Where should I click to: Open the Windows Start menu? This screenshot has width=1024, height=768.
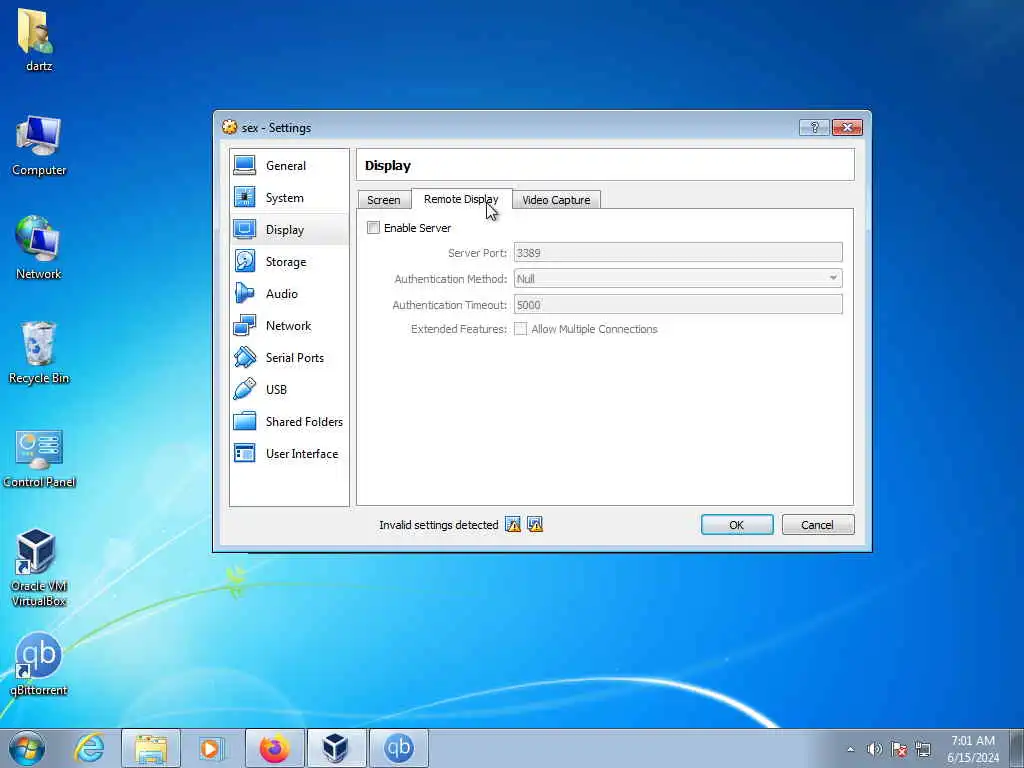coord(27,748)
